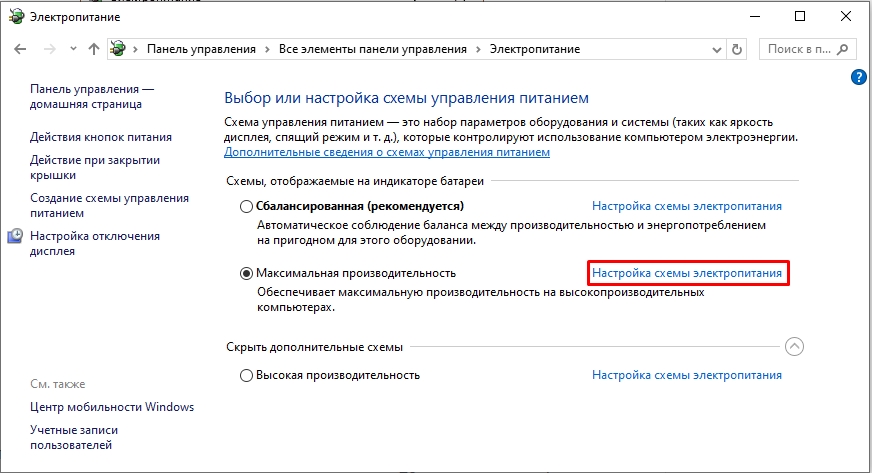Refresh the Power Options page
The width and height of the screenshot is (872, 473).
[738, 49]
